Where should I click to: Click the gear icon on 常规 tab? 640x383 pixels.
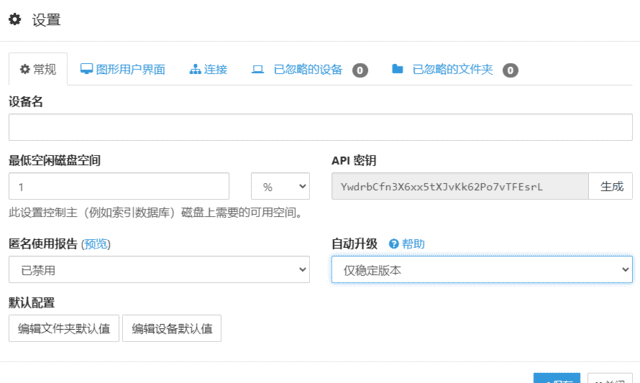(x=25, y=69)
